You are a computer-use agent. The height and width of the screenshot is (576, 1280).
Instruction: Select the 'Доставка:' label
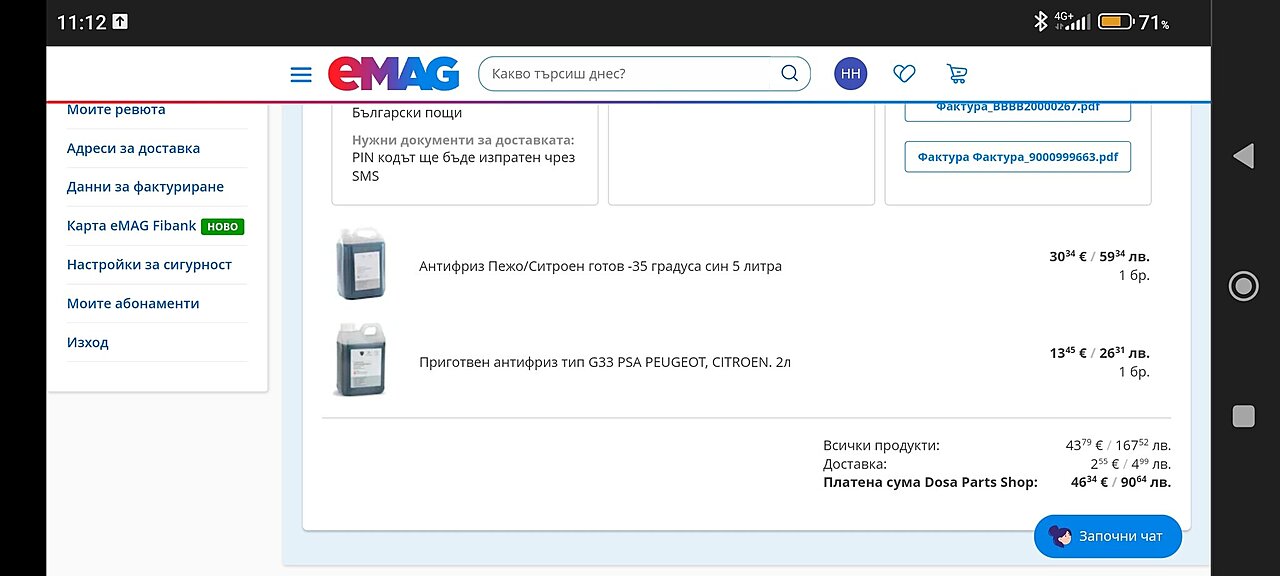(855, 464)
